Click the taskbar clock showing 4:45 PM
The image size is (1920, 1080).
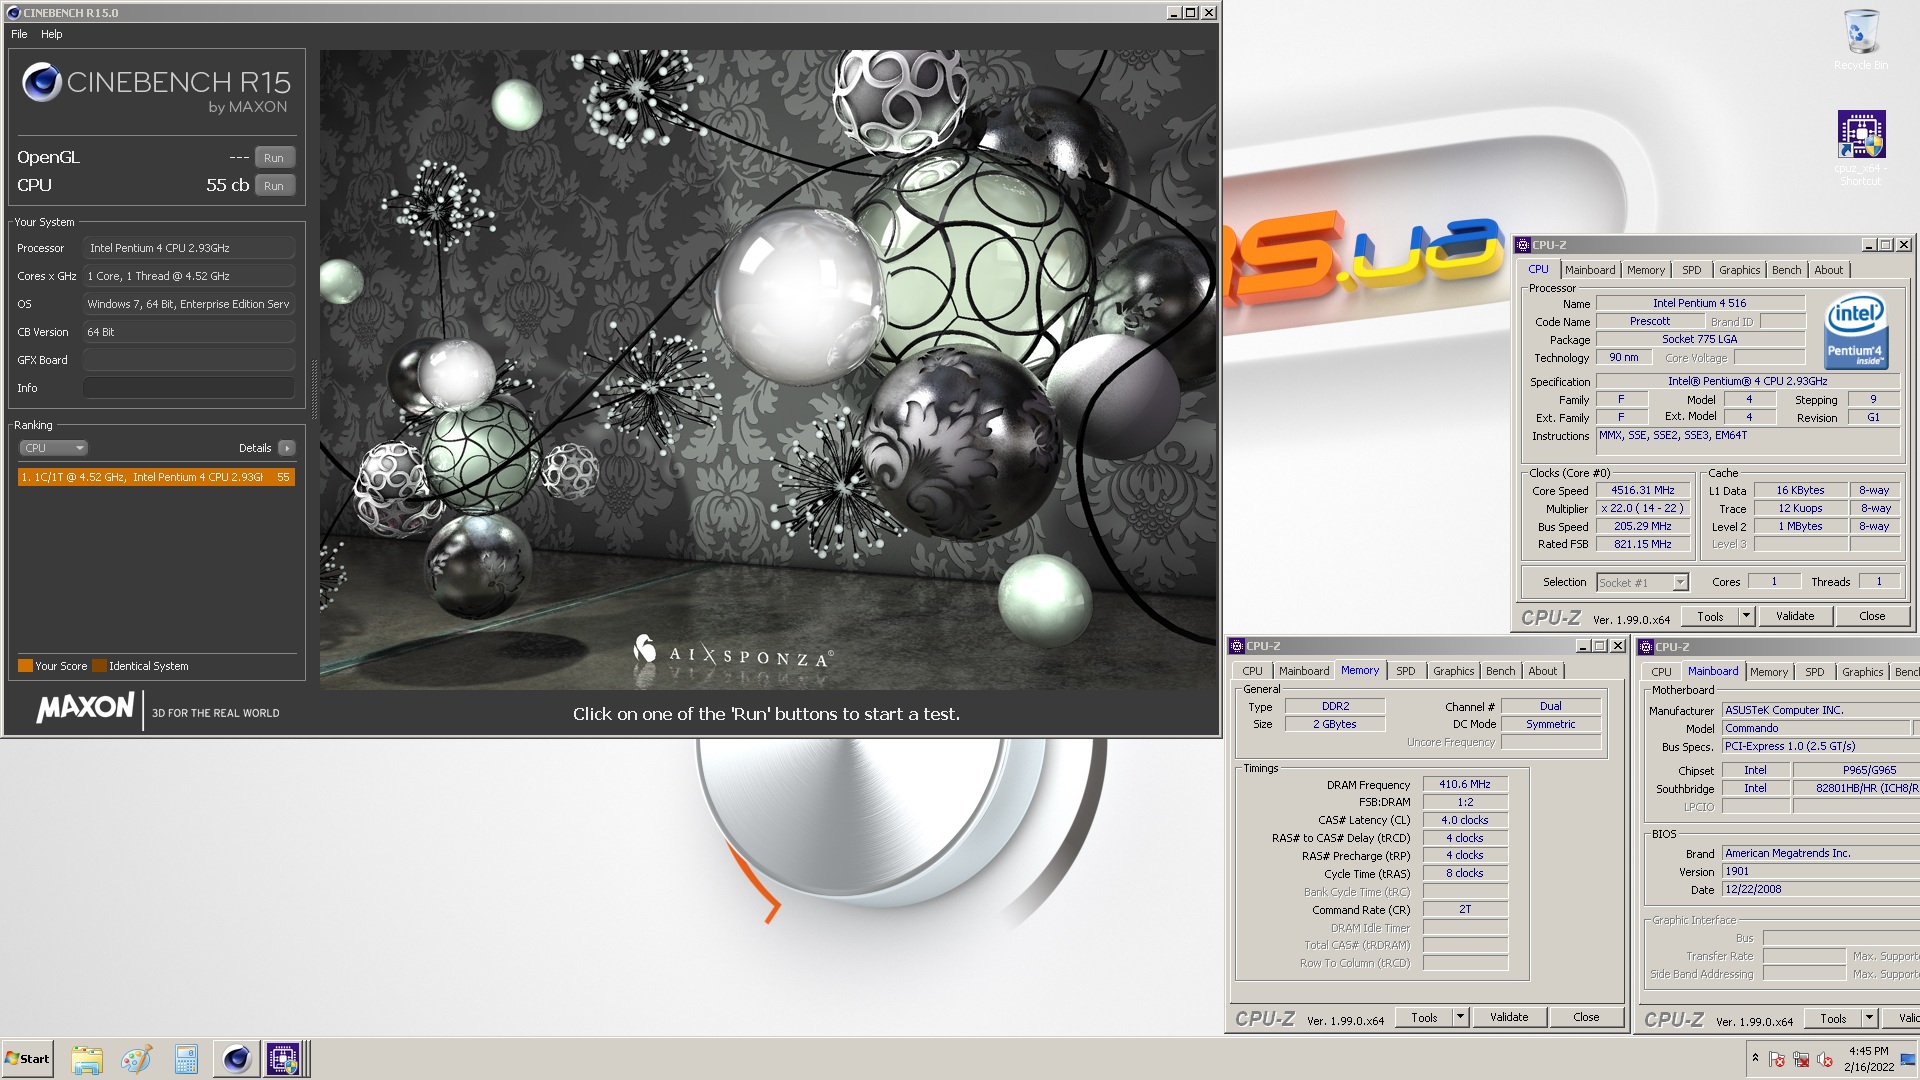click(x=1868, y=1059)
